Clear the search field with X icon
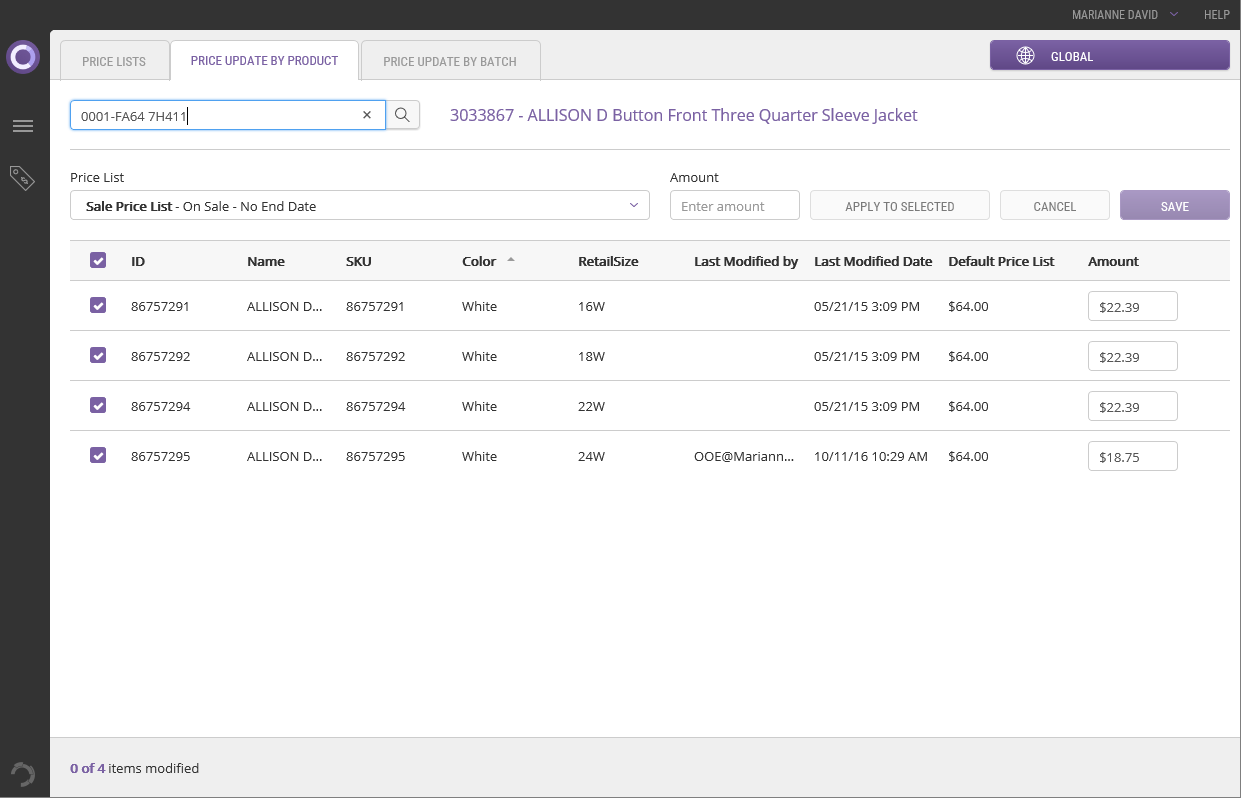The height and width of the screenshot is (798, 1241). click(367, 115)
